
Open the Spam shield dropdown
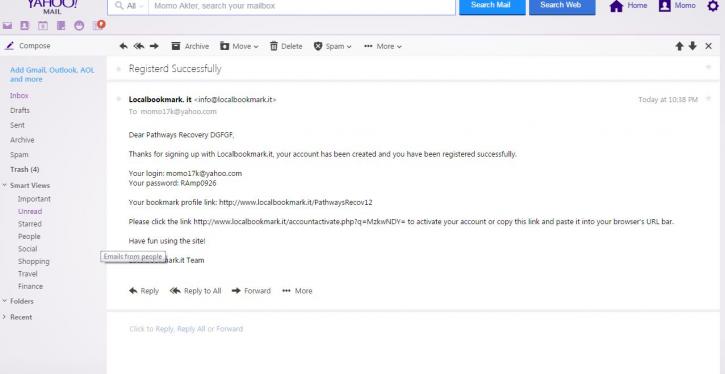coord(332,46)
